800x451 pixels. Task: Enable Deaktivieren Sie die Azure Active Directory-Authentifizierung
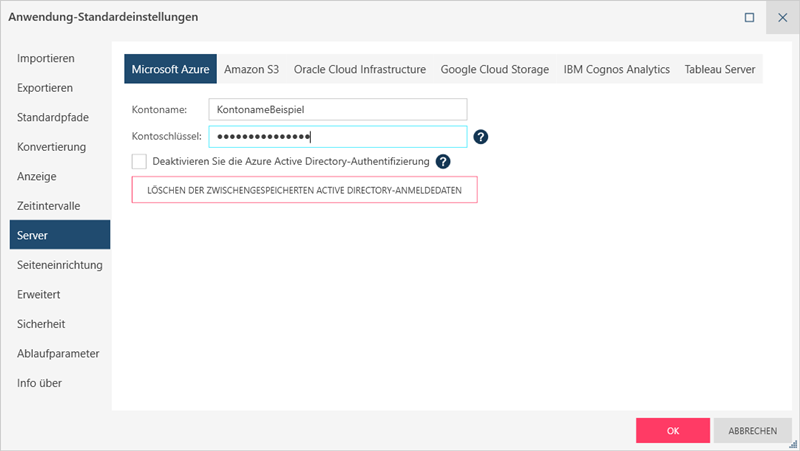139,161
